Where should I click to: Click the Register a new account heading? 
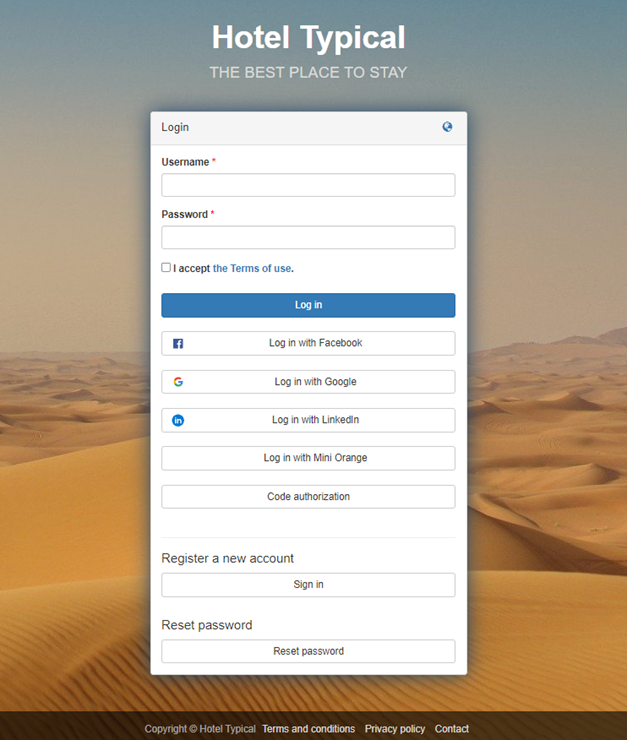[x=227, y=558]
